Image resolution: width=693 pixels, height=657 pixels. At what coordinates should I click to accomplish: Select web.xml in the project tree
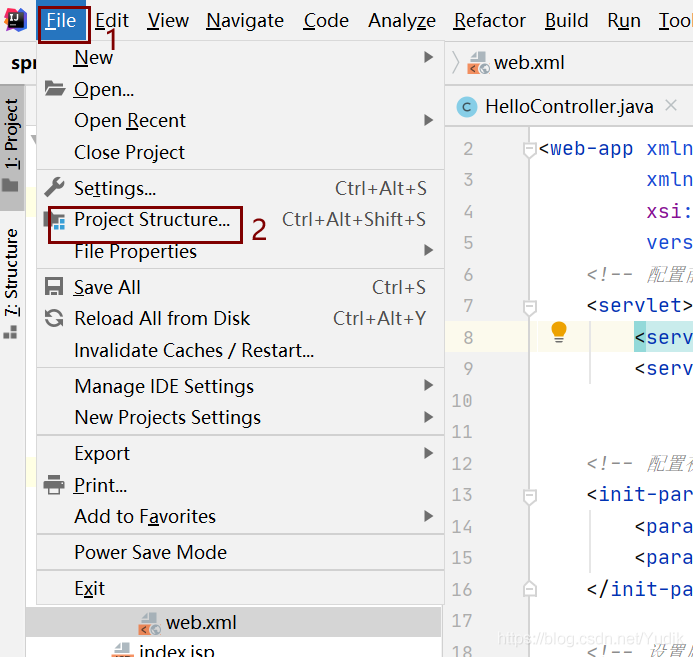point(201,622)
